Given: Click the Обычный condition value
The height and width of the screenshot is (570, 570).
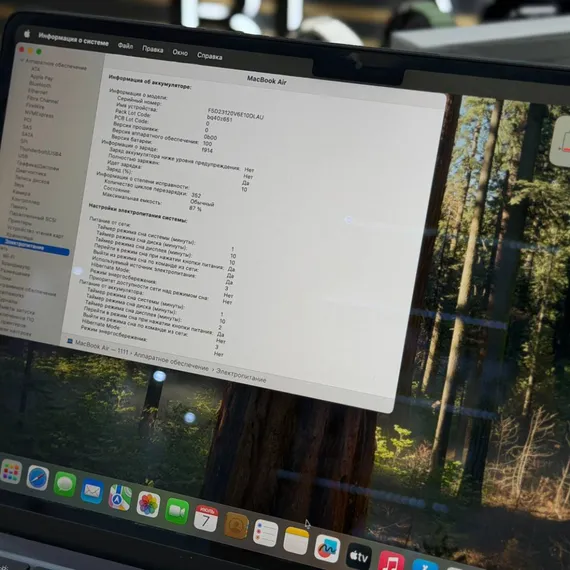Looking at the screenshot, I should pyautogui.click(x=202, y=203).
